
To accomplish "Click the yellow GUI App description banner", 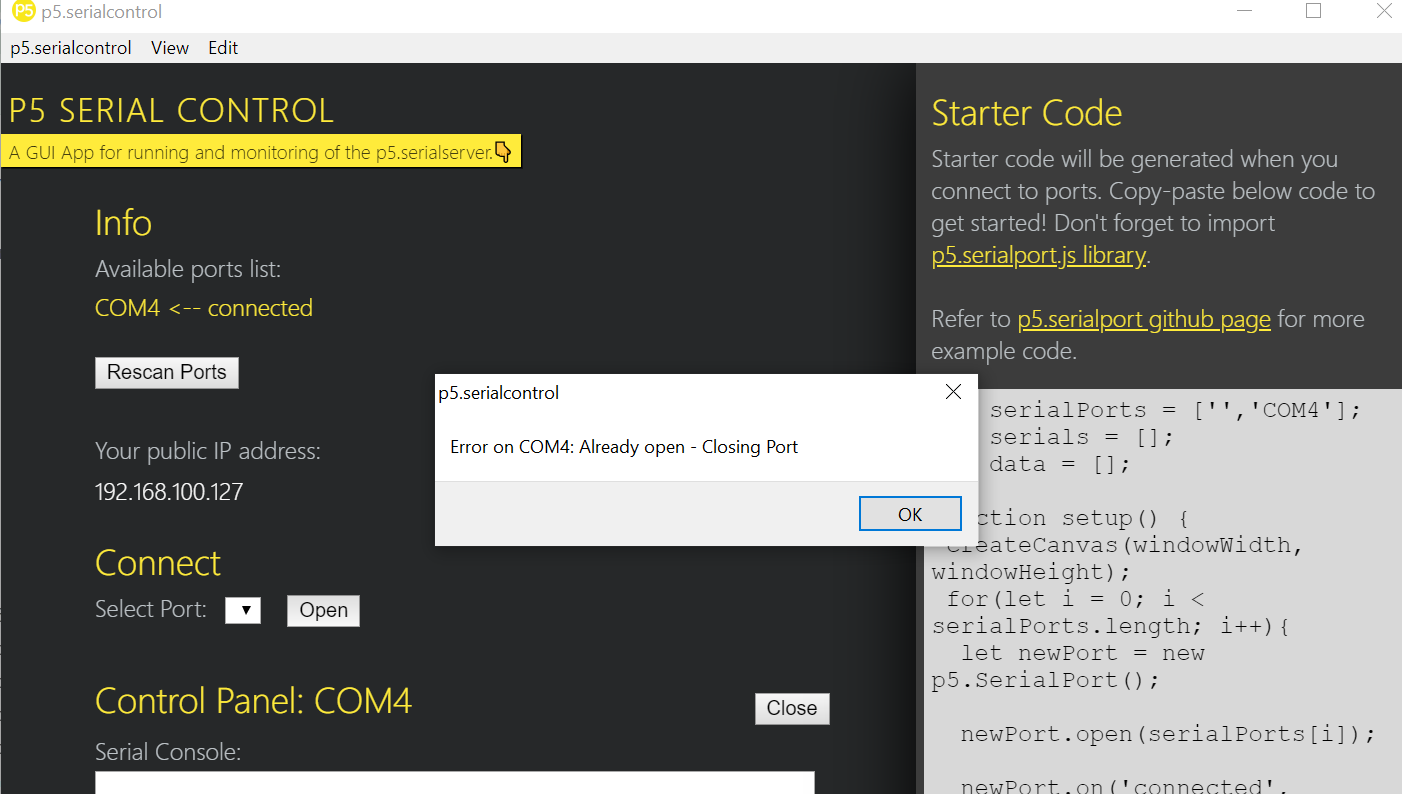I will (x=261, y=152).
